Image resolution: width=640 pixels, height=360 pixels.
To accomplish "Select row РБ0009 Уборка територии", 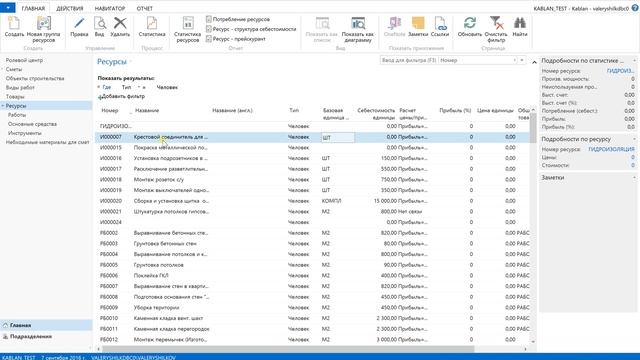I will click(x=312, y=307).
